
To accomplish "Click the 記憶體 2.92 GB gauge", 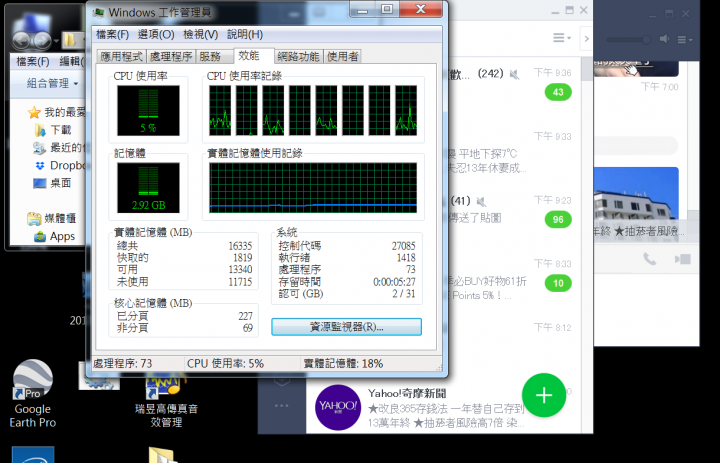I will [x=148, y=187].
